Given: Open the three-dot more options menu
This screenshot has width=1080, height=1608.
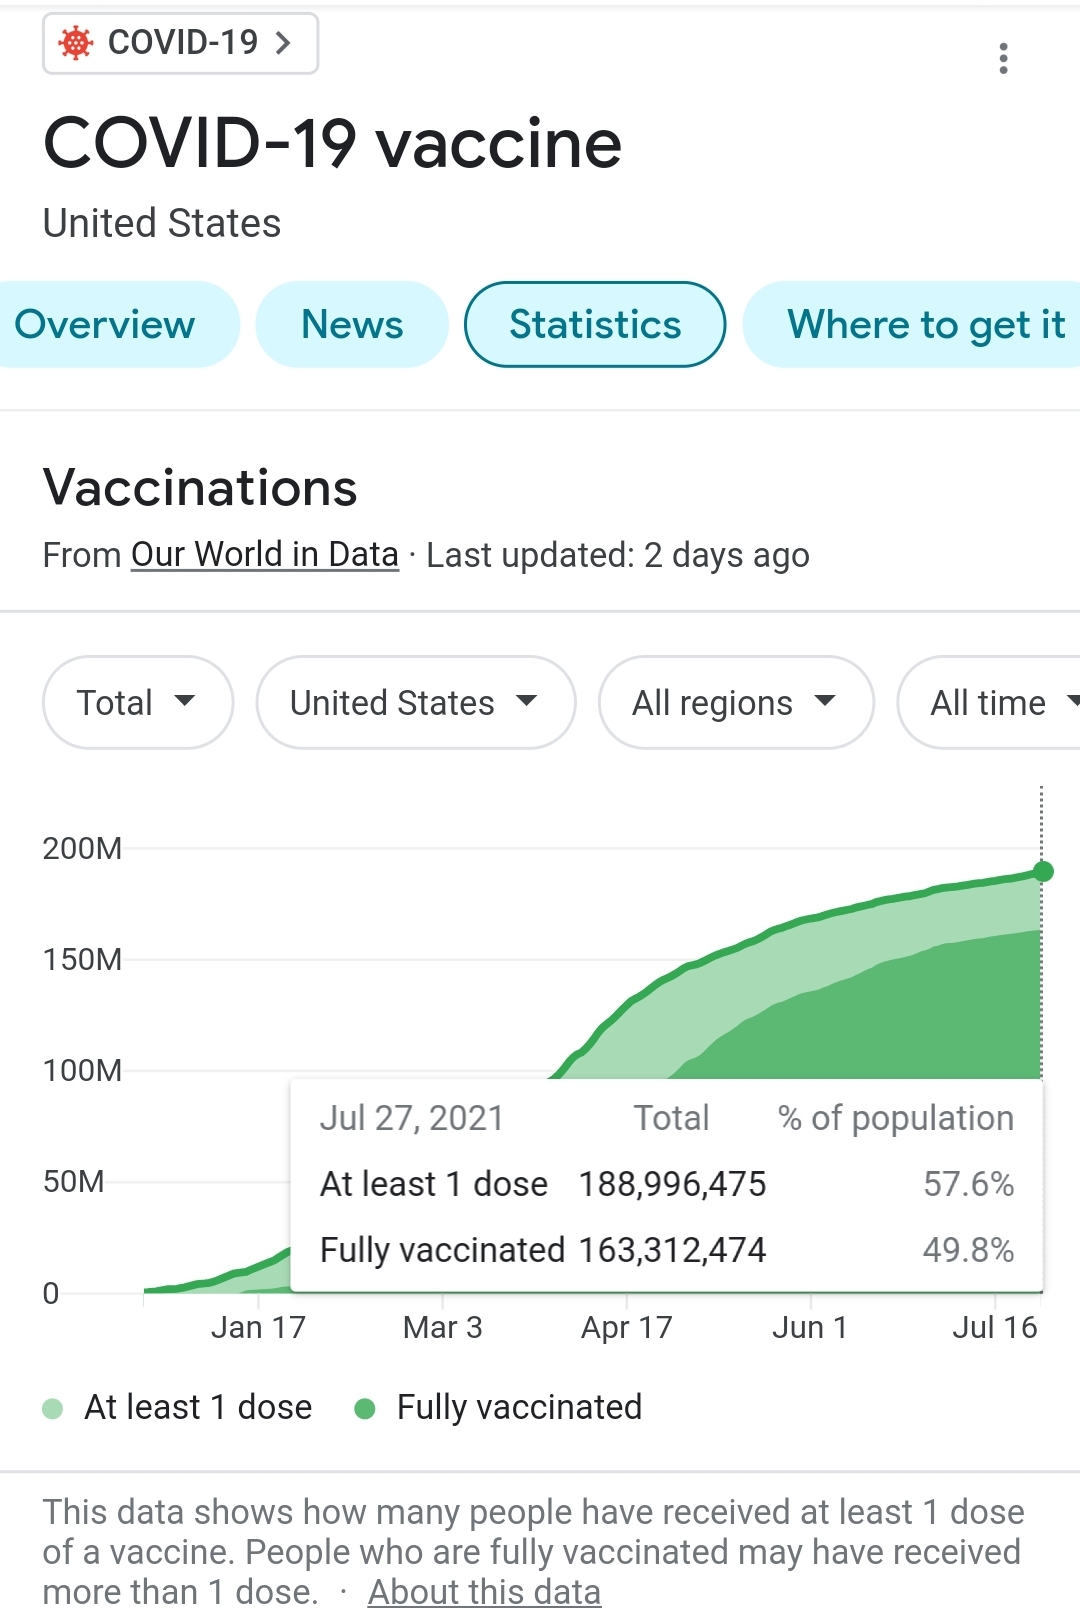Looking at the screenshot, I should (x=1003, y=58).
